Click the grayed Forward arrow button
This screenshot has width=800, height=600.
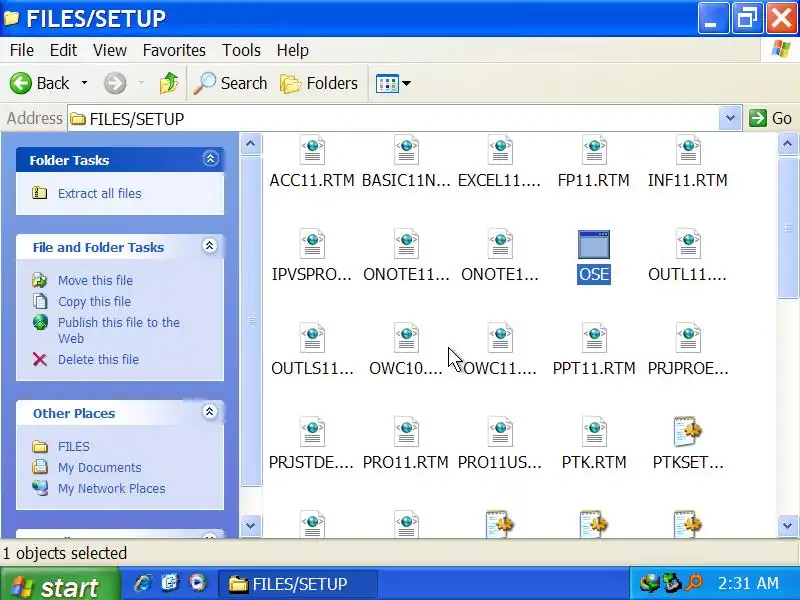(115, 83)
